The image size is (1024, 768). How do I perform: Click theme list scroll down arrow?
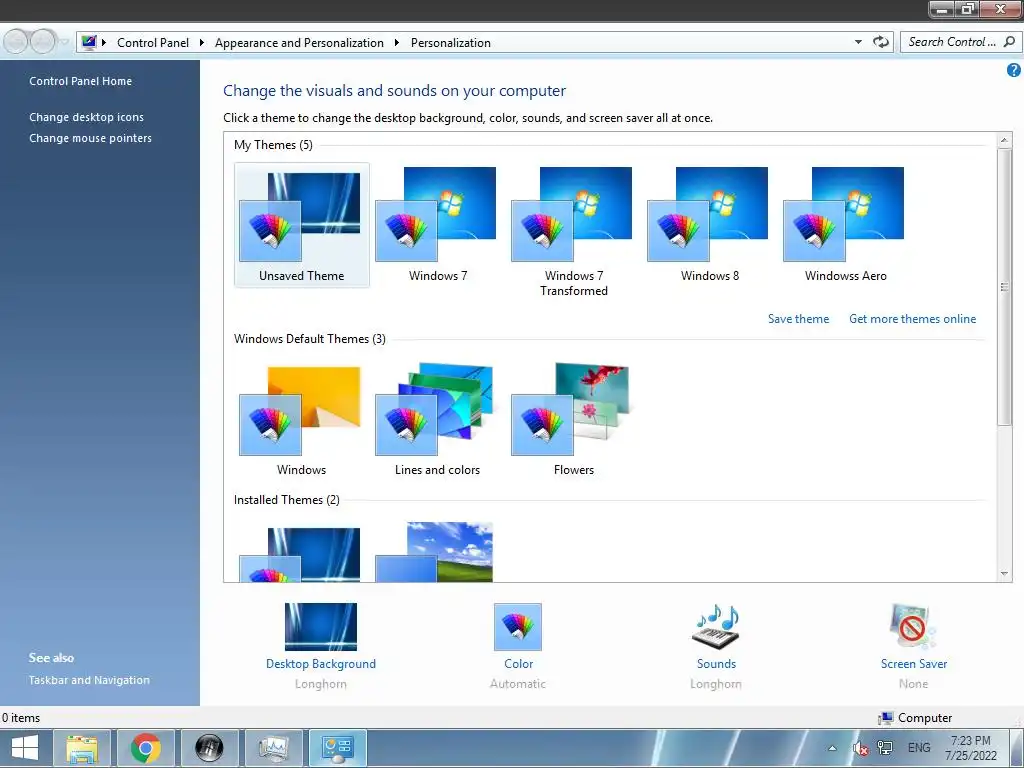(x=1004, y=574)
